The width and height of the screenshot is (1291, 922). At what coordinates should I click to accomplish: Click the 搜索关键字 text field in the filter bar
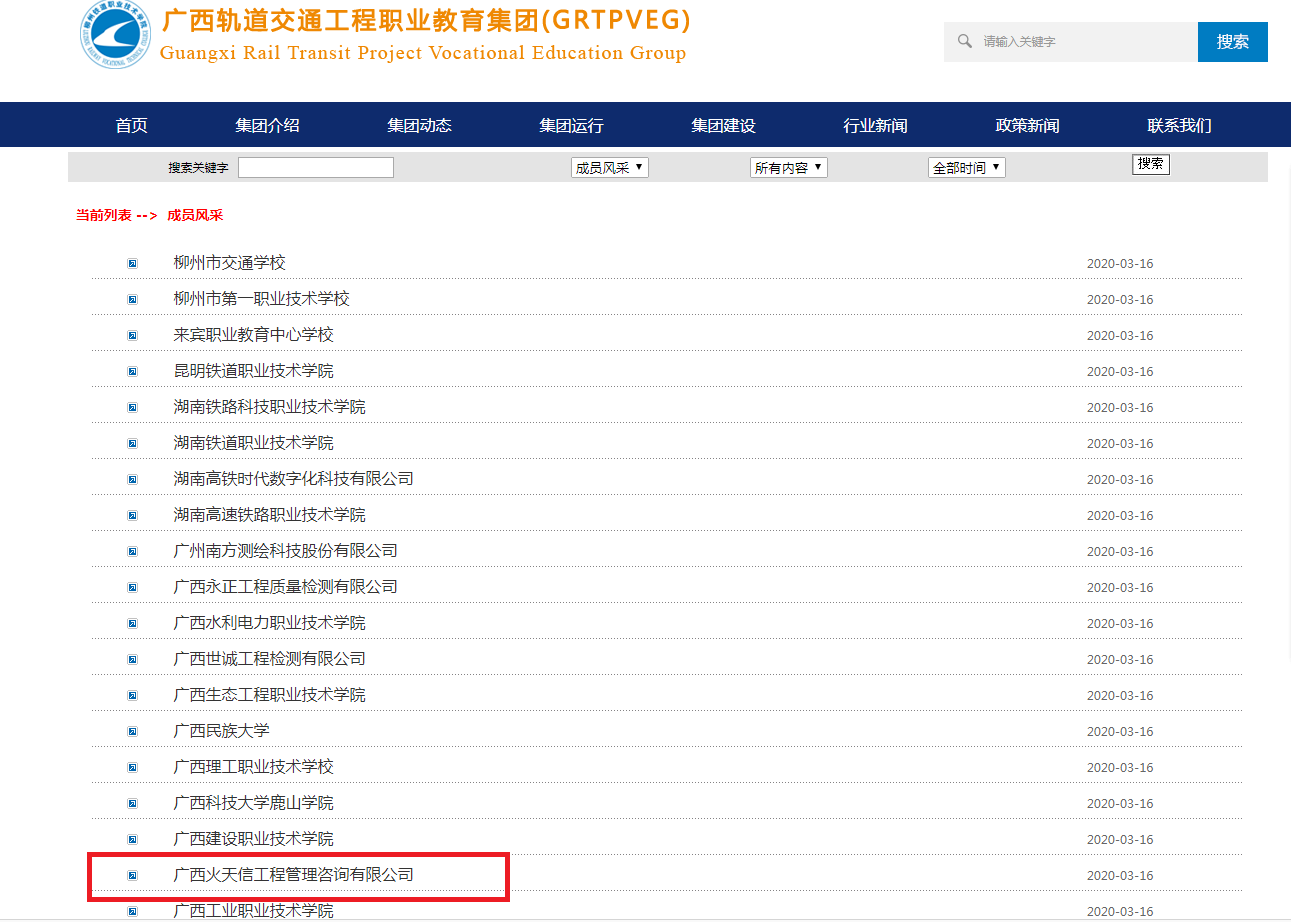coord(316,168)
